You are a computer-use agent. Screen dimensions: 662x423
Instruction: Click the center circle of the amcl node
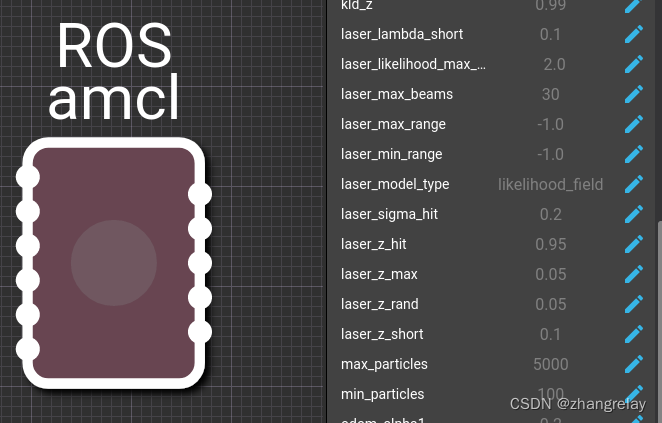pyautogui.click(x=114, y=263)
